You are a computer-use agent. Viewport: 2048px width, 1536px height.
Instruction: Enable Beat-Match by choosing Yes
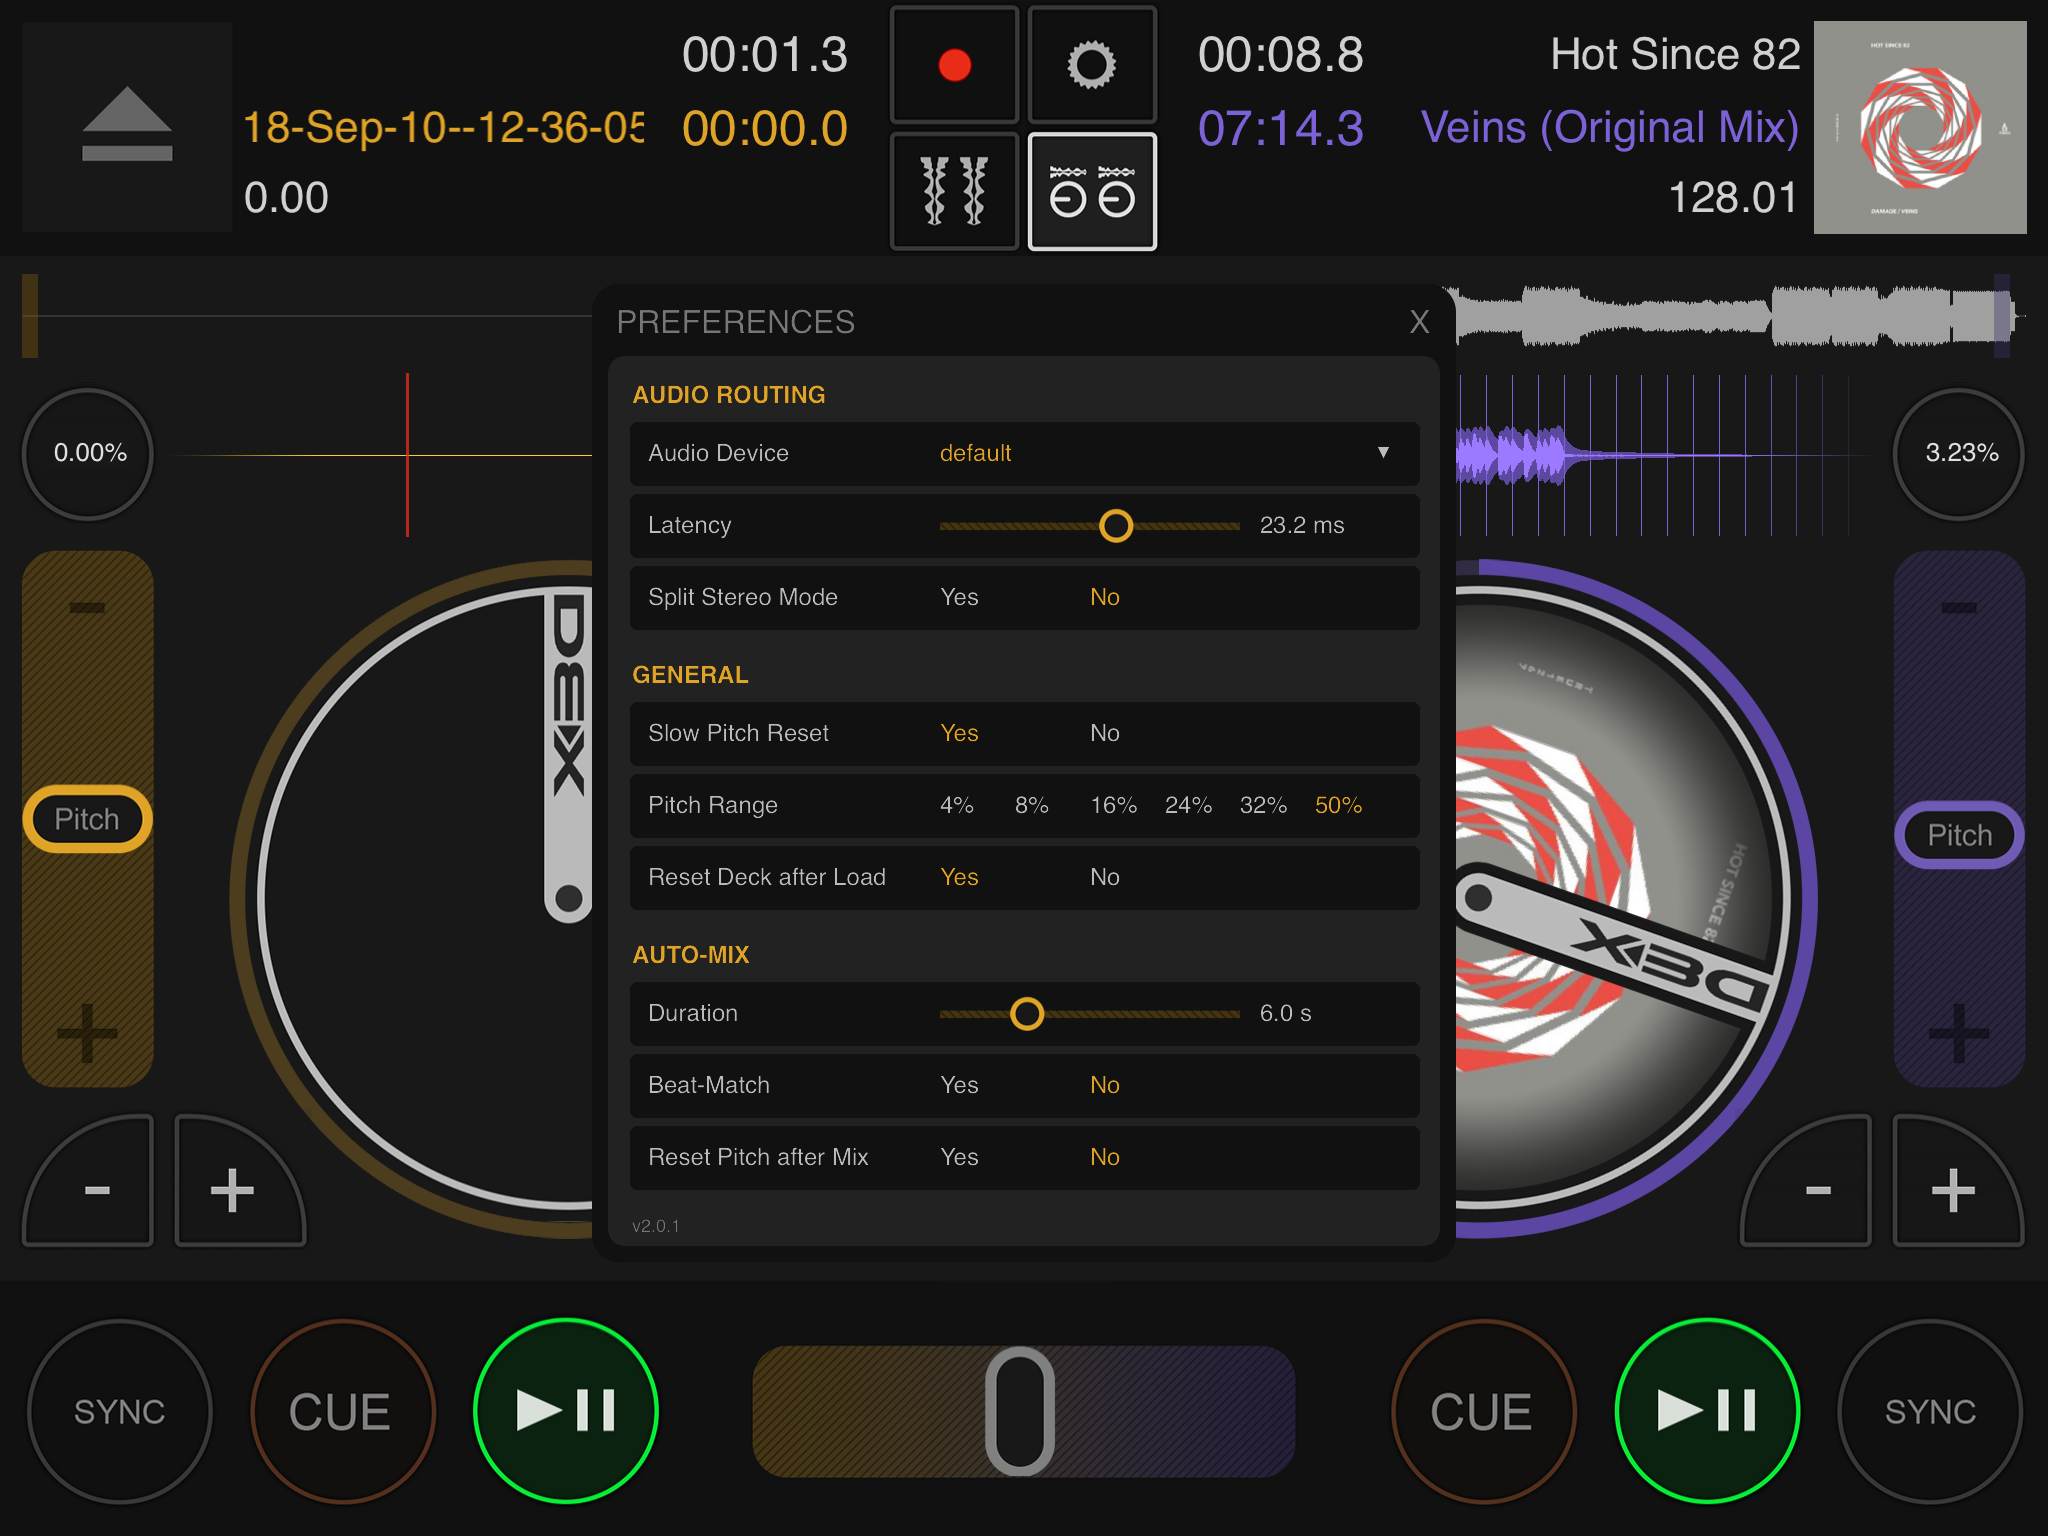tap(958, 1086)
